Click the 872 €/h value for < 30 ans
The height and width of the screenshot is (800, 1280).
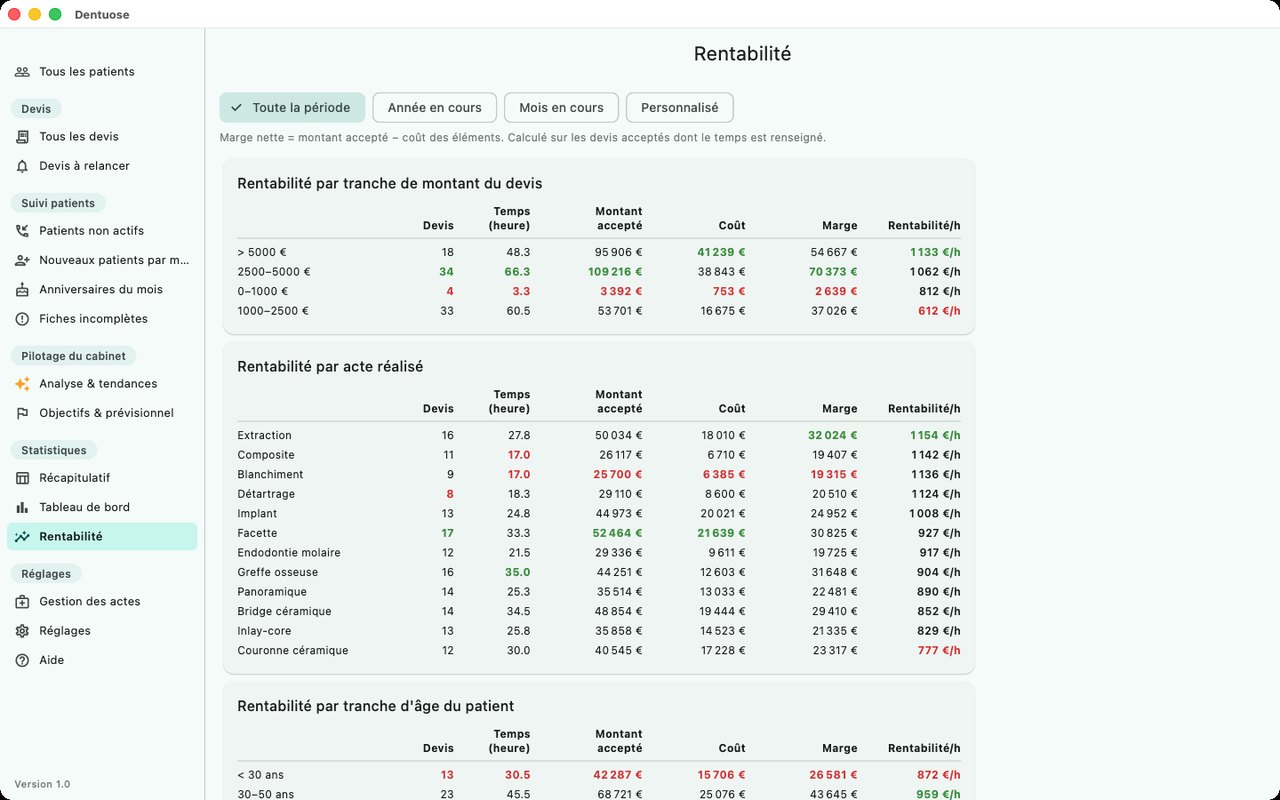tap(939, 775)
